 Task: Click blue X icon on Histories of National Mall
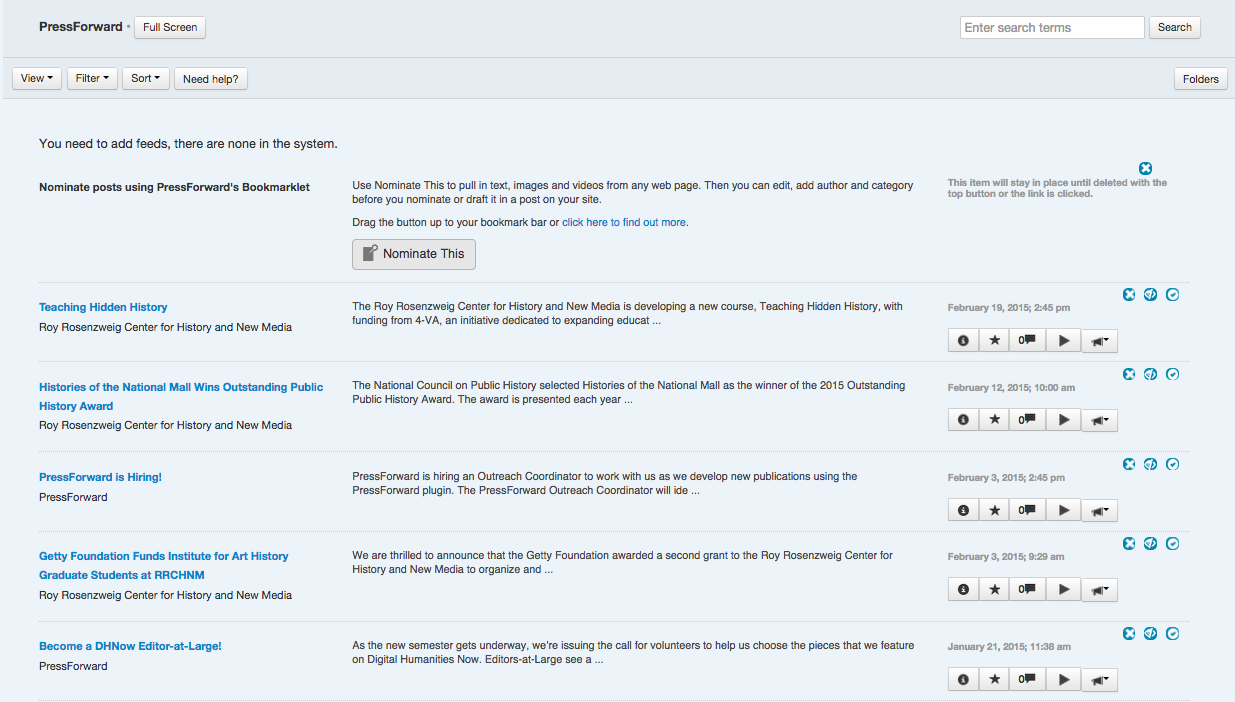coord(1129,374)
